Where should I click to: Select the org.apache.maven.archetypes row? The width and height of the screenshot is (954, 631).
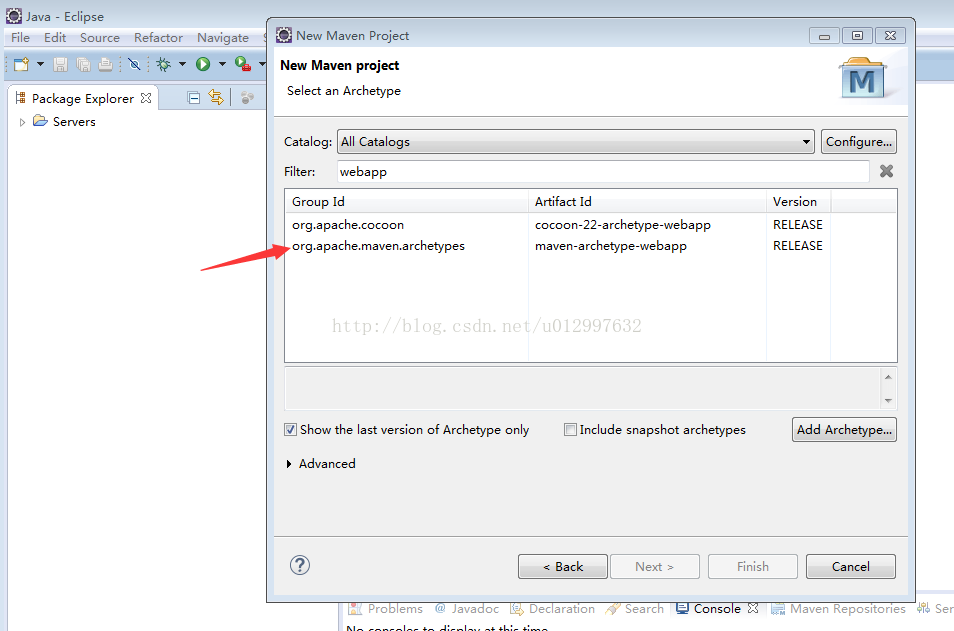click(591, 246)
